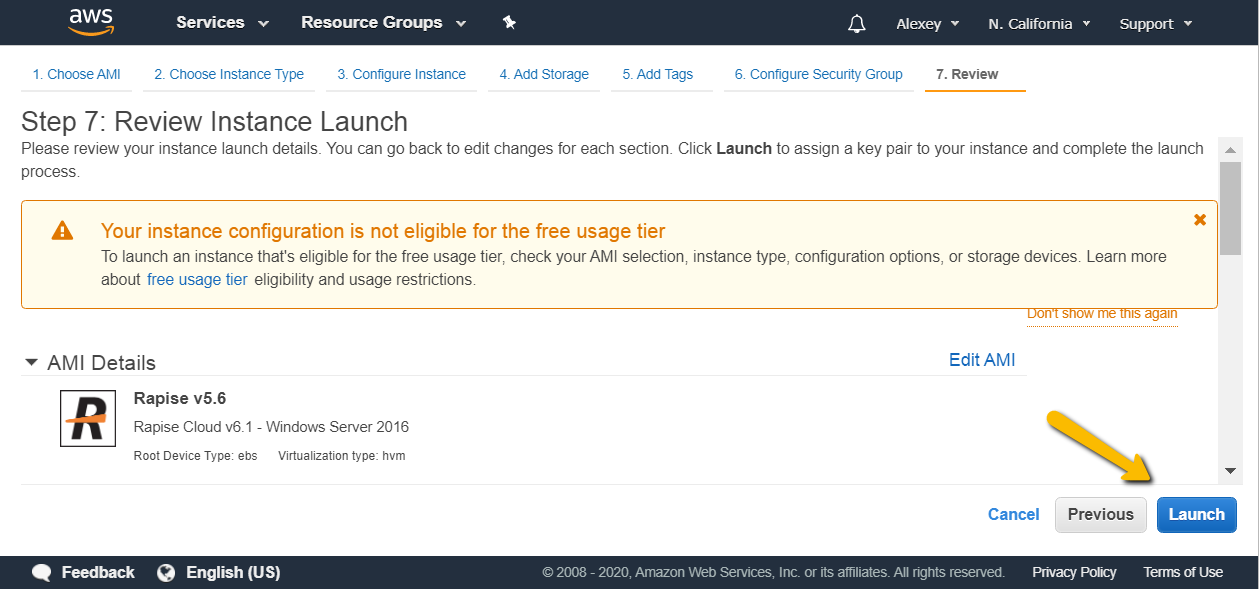Click the orange warning triangle icon

63,231
